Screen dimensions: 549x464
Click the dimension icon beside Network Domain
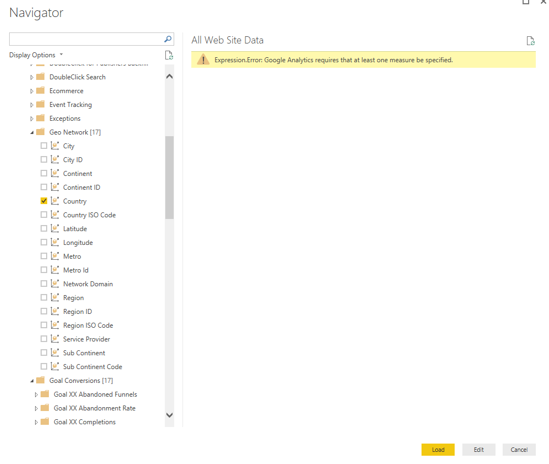click(55, 284)
